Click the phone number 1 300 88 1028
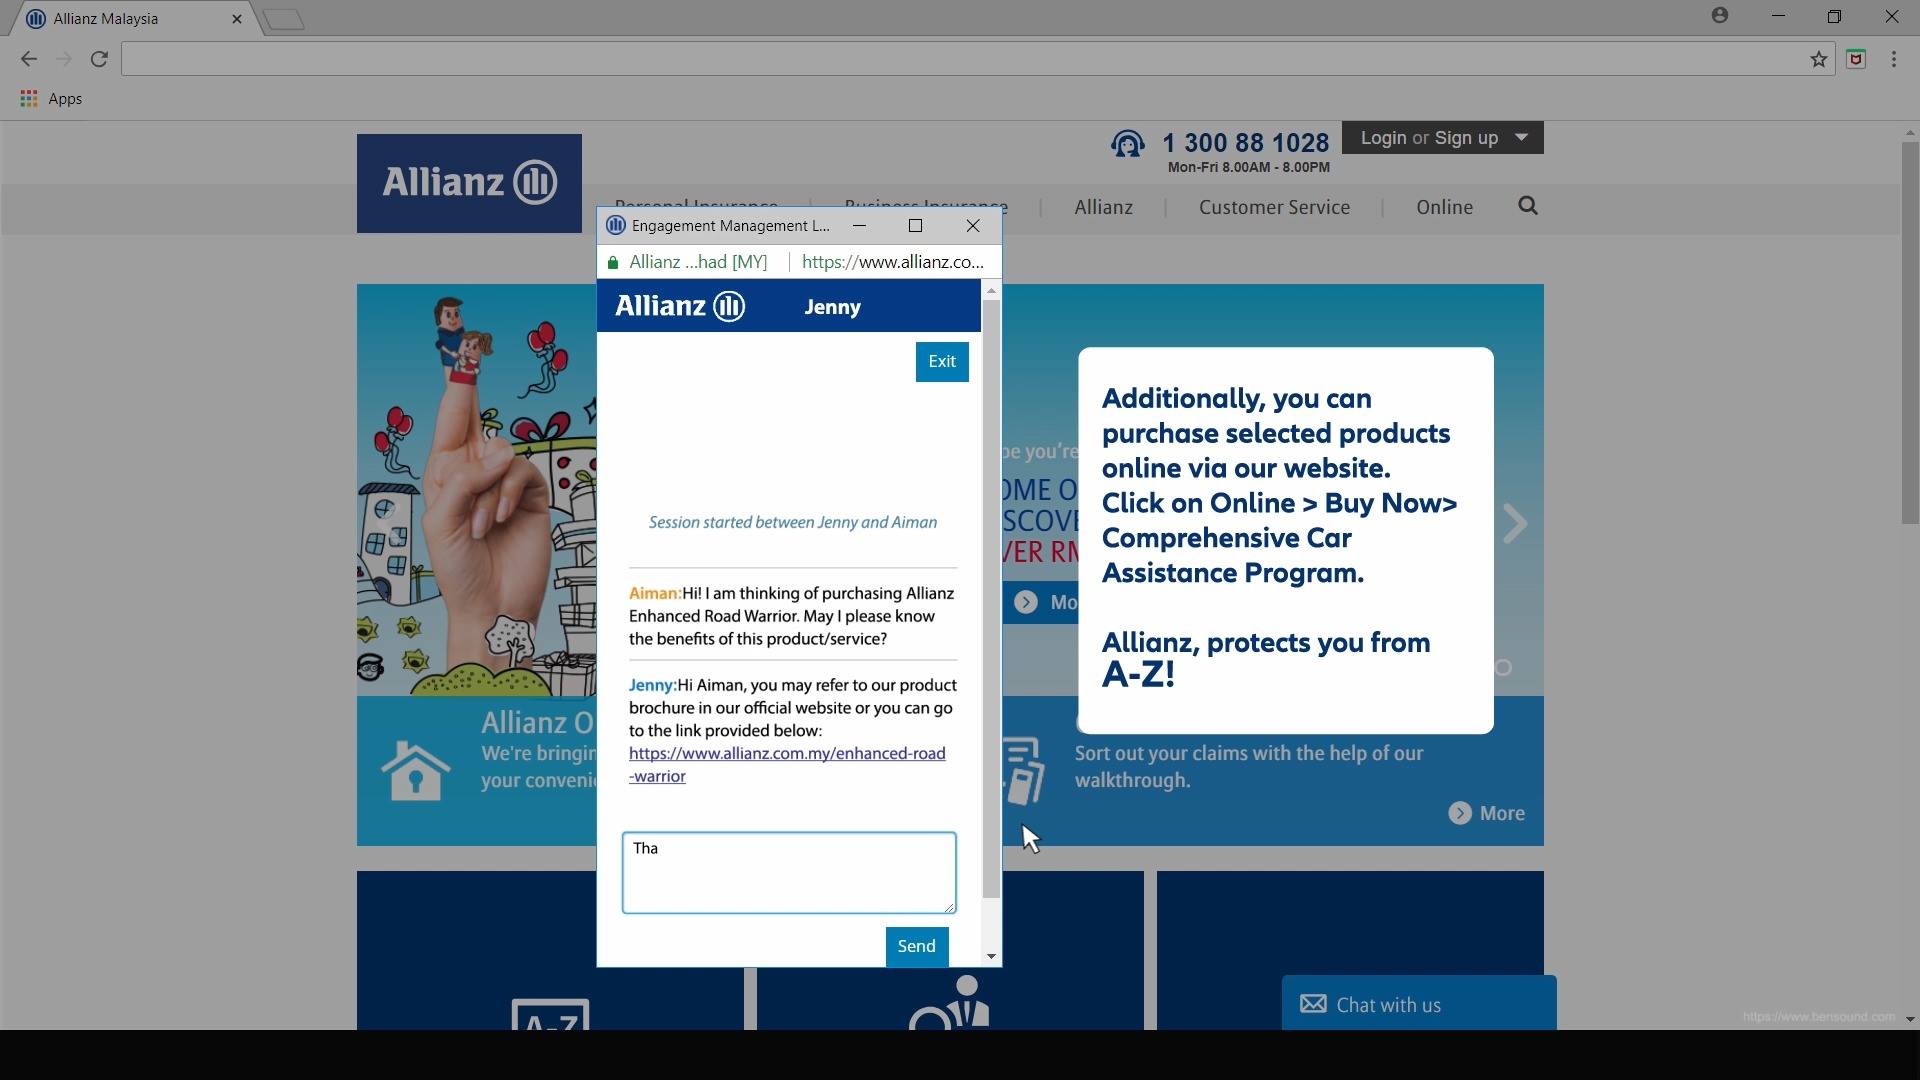Image resolution: width=1920 pixels, height=1080 pixels. coord(1246,143)
